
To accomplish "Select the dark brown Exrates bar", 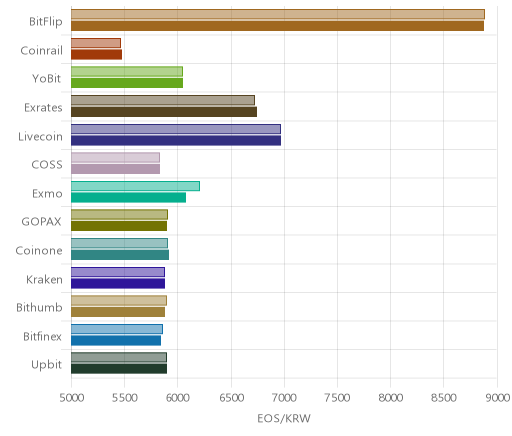I will 164,112.
